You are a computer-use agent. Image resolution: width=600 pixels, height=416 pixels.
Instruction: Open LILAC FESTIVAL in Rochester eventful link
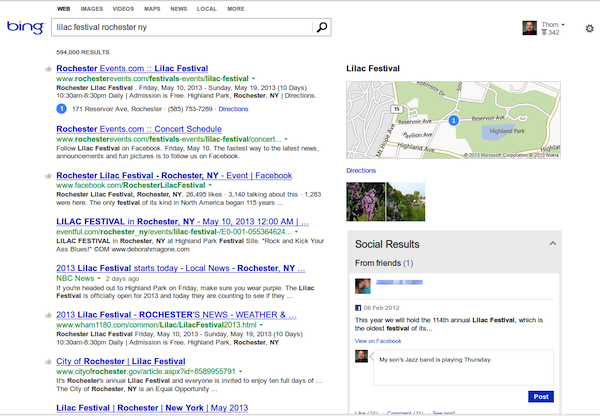[183, 222]
